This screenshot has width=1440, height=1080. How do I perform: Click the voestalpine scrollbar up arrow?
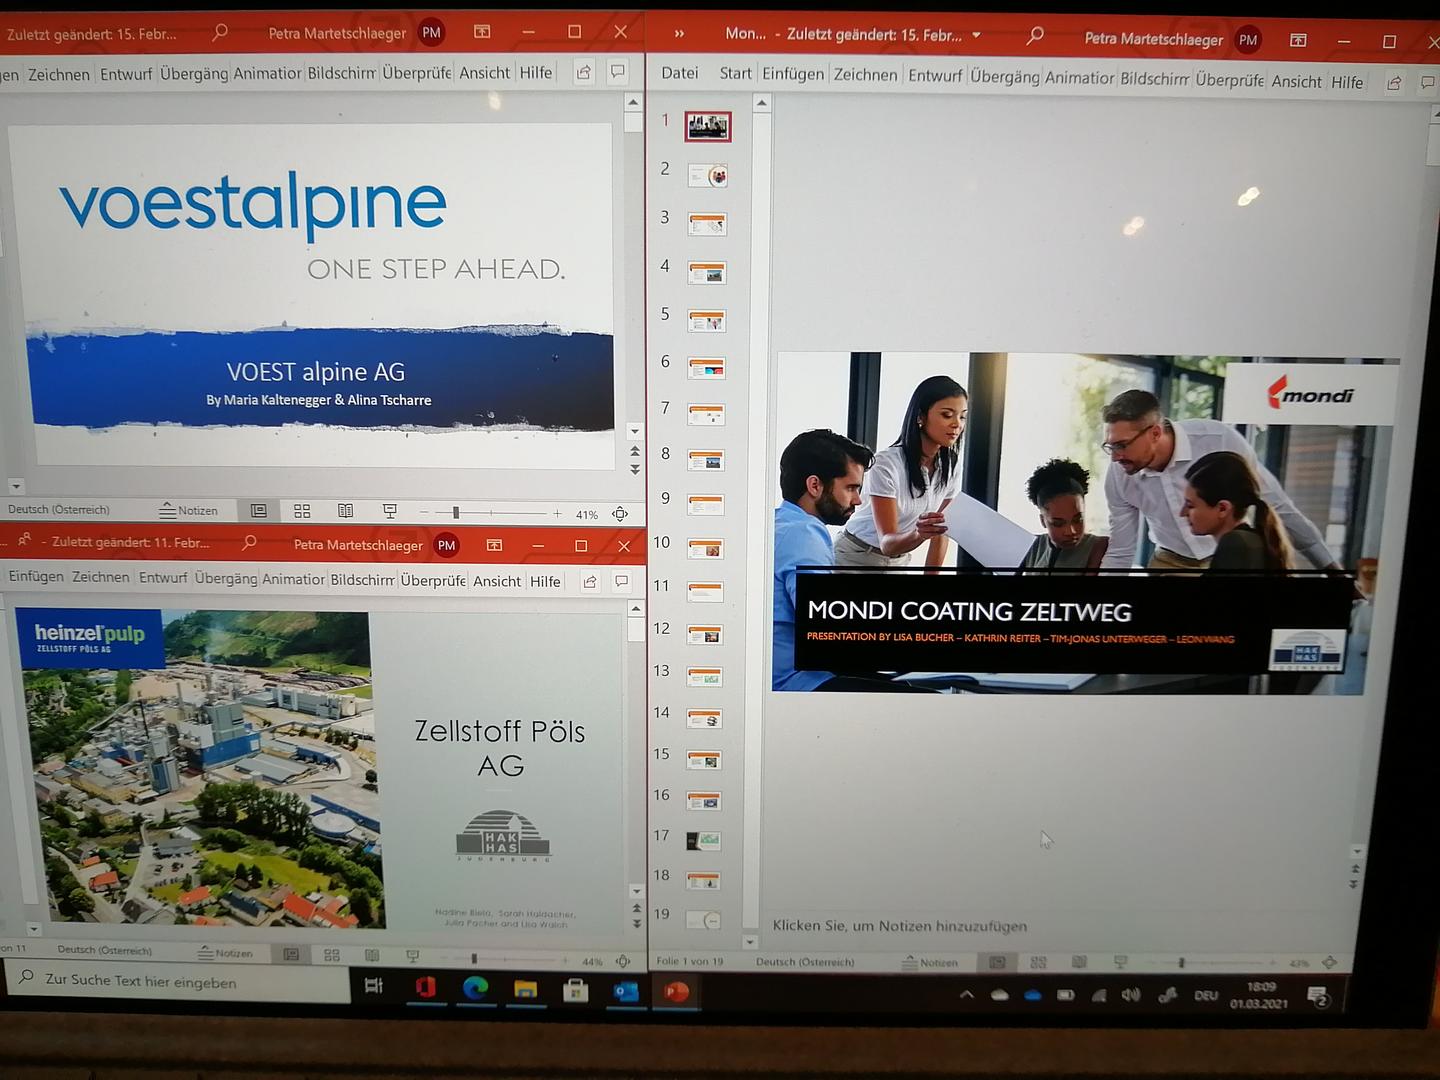pyautogui.click(x=633, y=102)
